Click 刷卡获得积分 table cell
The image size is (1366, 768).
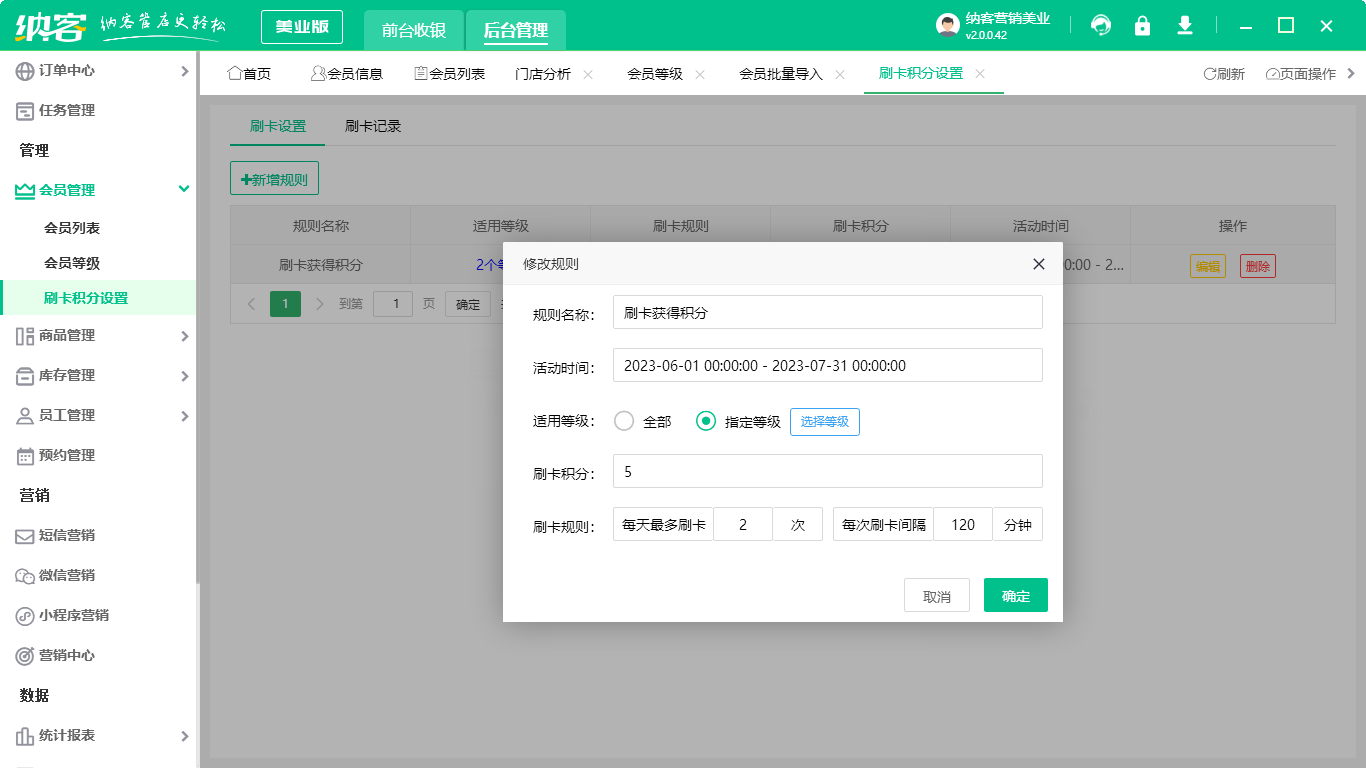click(320, 265)
